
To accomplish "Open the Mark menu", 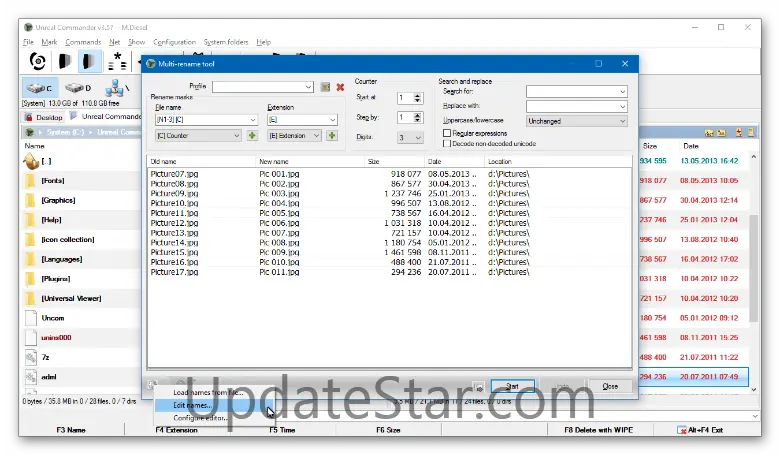I will 49,42.
